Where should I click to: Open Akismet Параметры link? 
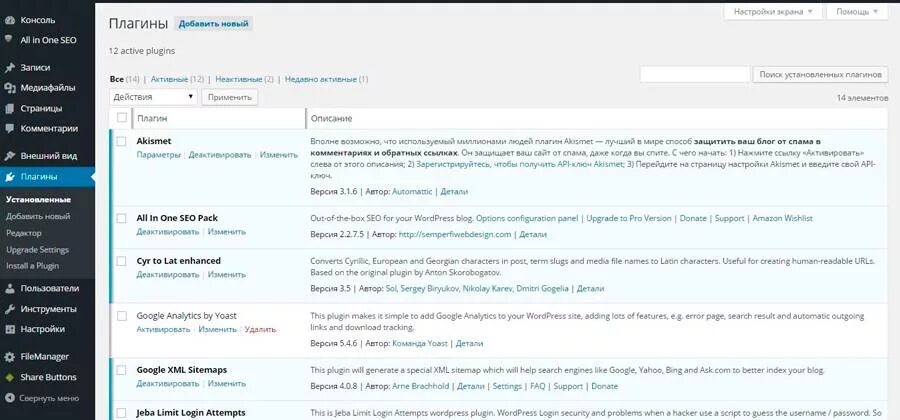tap(158, 155)
